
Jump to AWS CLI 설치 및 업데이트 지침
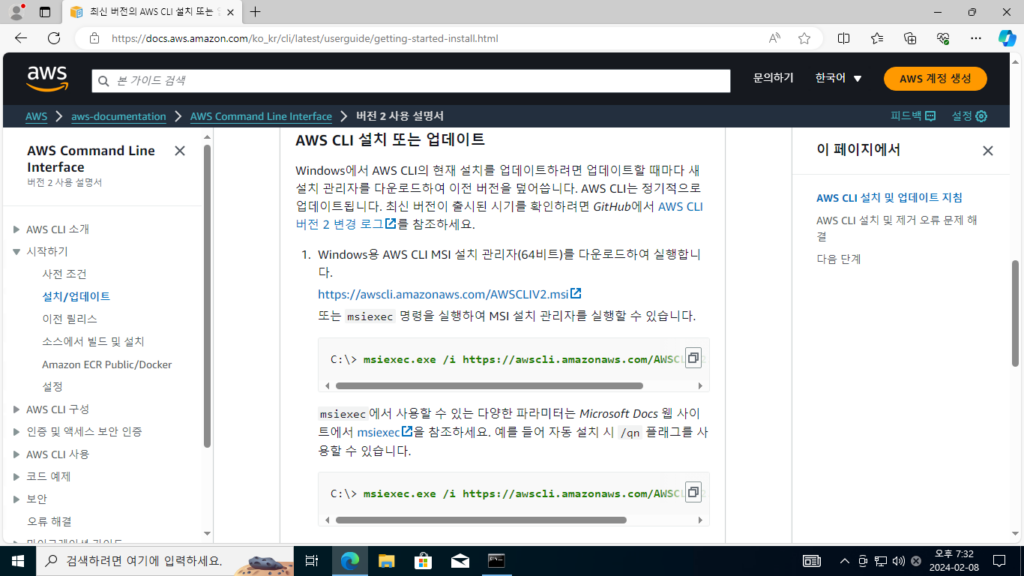889,197
